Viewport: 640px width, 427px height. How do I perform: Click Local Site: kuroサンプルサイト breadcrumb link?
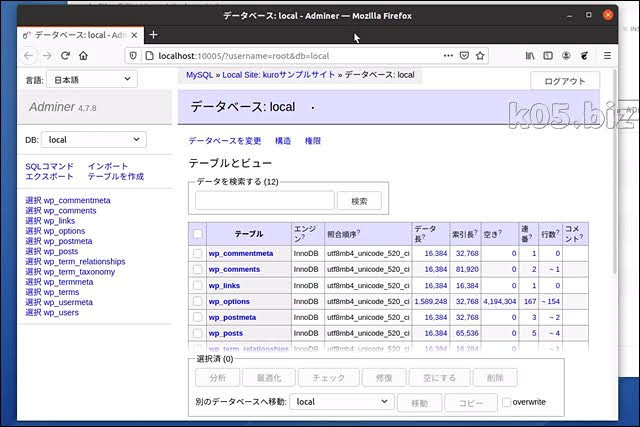[278, 75]
